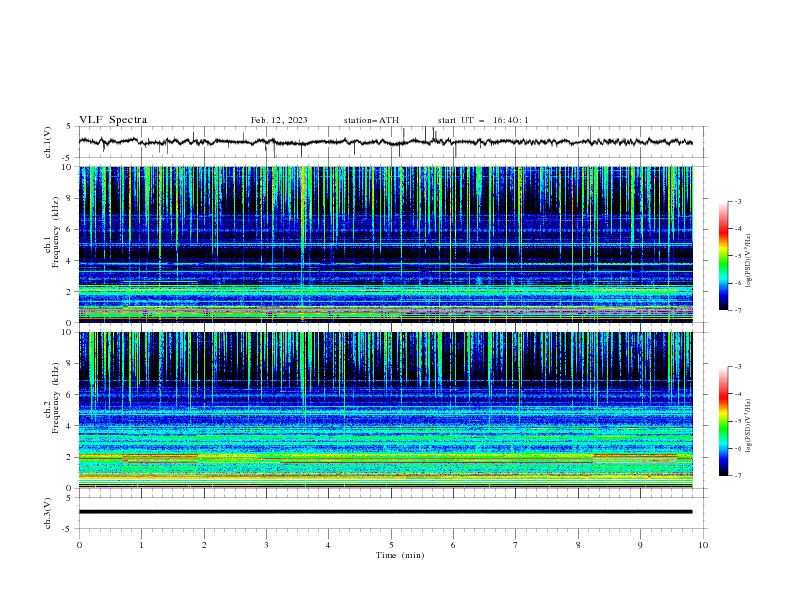The height and width of the screenshot is (612, 792).
Task: Select the date text "Feb. 12, 2023"
Action: click(x=279, y=120)
